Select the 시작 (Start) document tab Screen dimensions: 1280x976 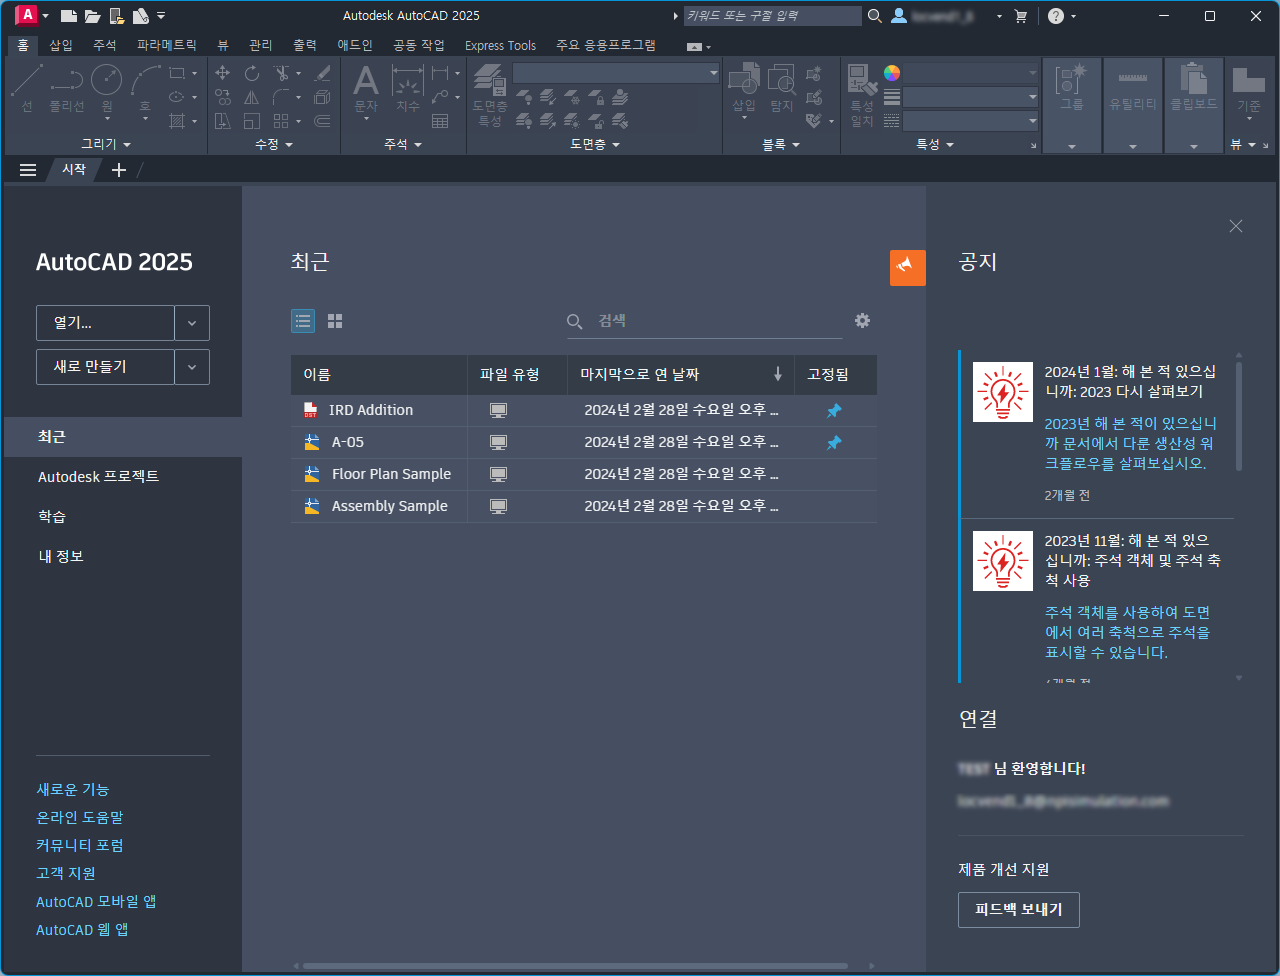[73, 170]
